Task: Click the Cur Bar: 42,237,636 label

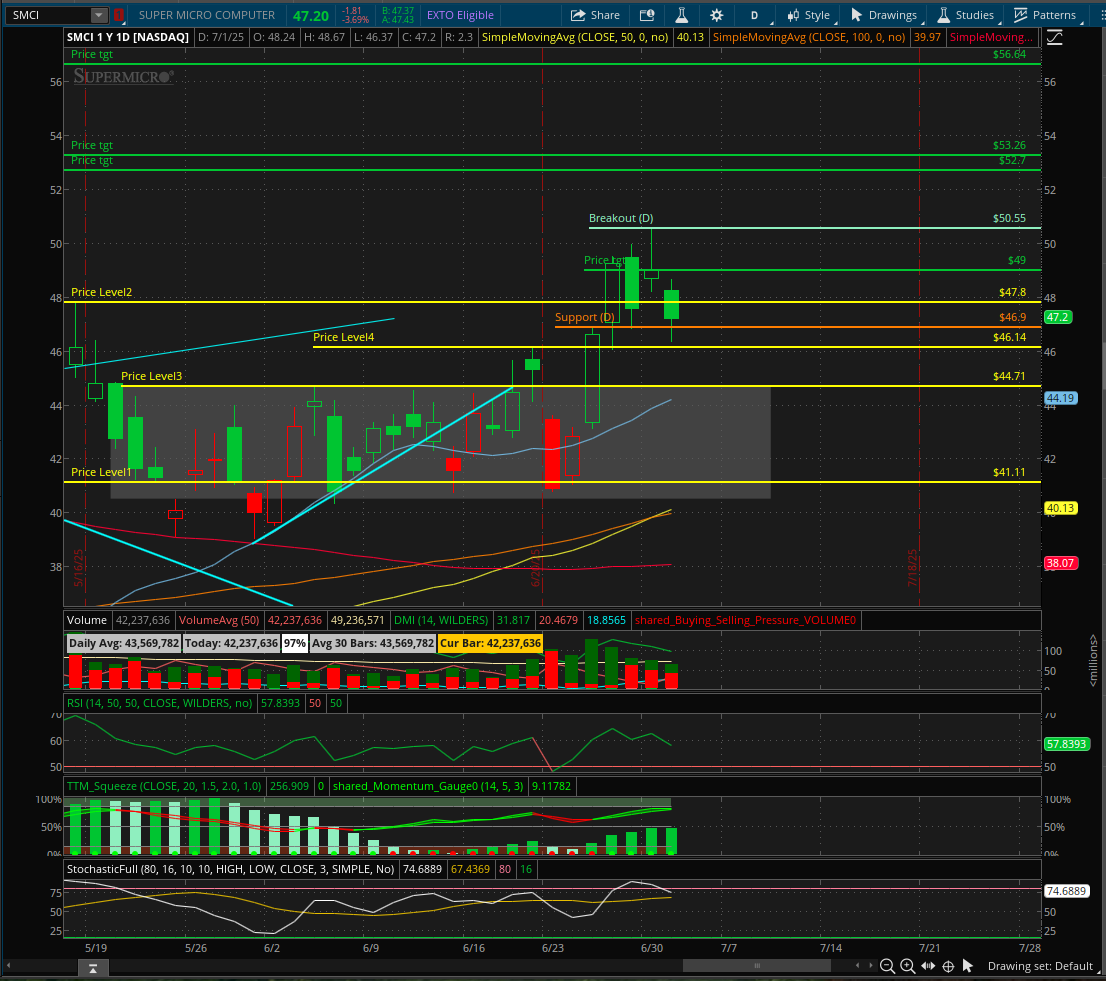Action: (x=490, y=643)
